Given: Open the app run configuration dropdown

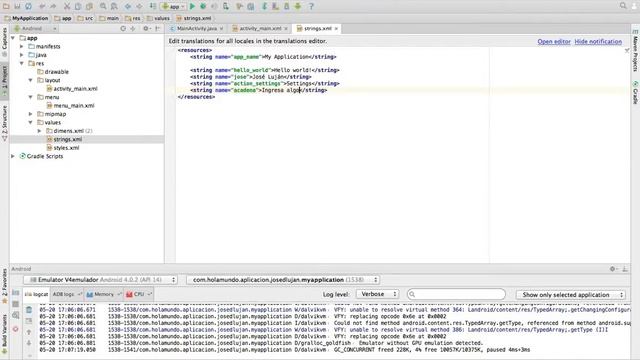Looking at the screenshot, I should click(173, 6).
